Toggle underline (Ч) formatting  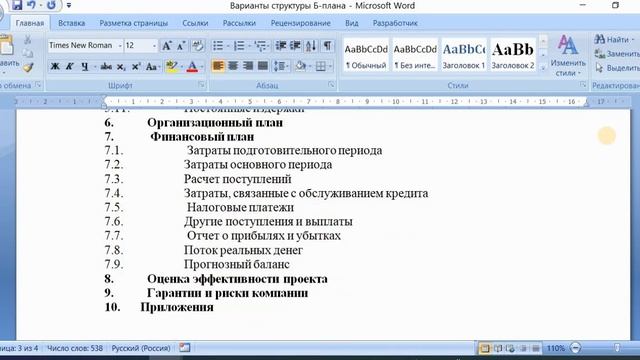tap(84, 66)
